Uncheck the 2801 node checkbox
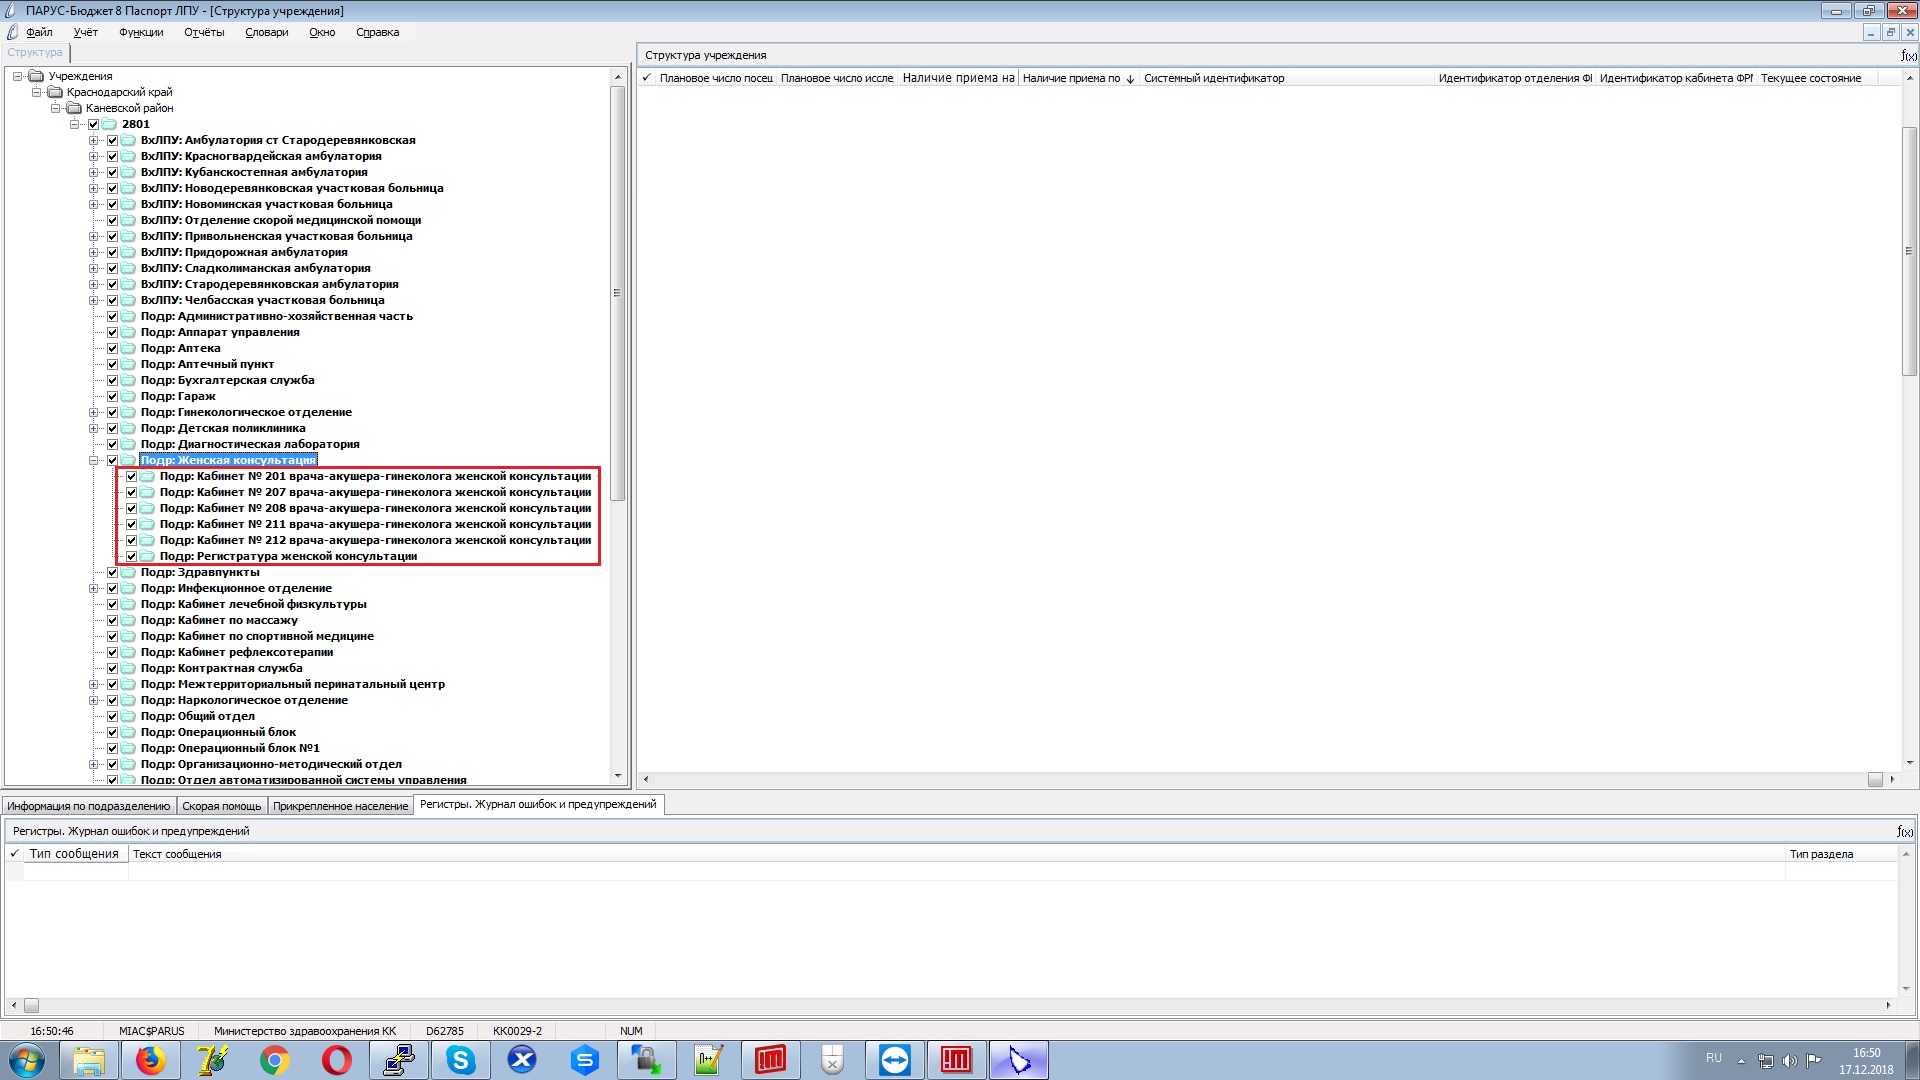The height and width of the screenshot is (1080, 1920). tap(94, 124)
